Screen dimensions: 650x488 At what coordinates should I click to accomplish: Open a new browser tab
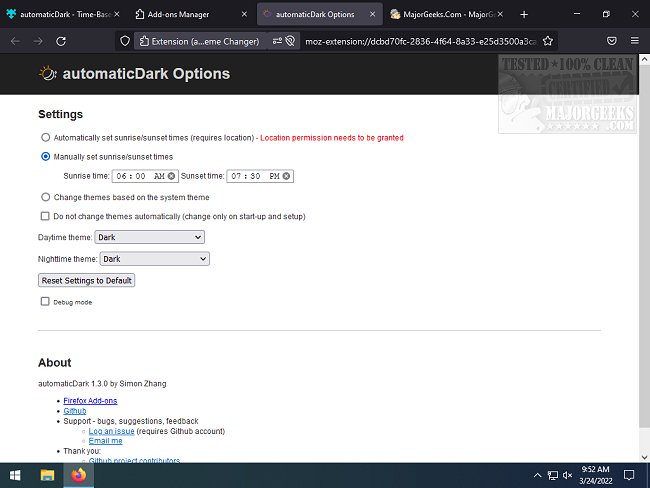point(524,15)
